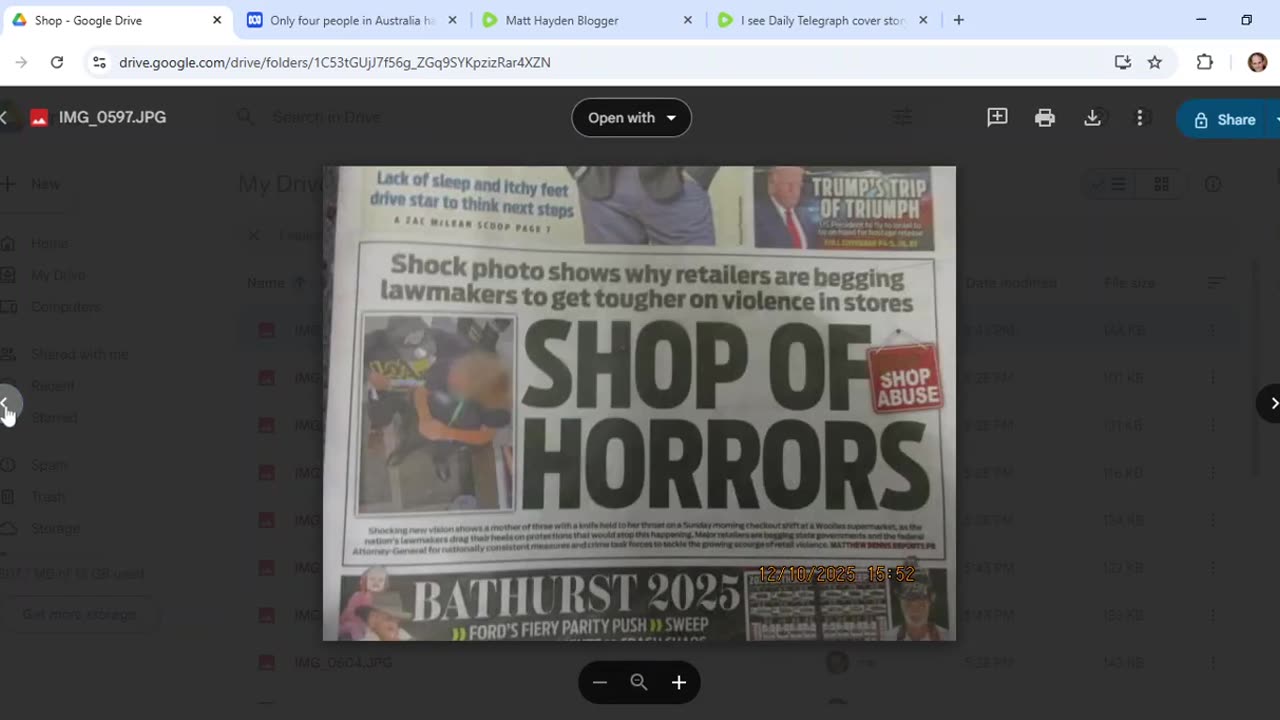Screen dimensions: 1280x720
Task: Click the address bar URL
Action: coord(335,62)
